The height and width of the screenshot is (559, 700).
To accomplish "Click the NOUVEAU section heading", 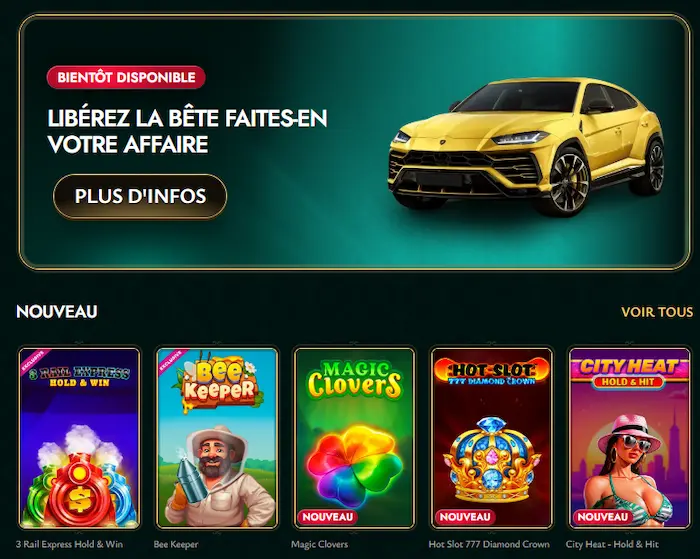I will (x=57, y=312).
